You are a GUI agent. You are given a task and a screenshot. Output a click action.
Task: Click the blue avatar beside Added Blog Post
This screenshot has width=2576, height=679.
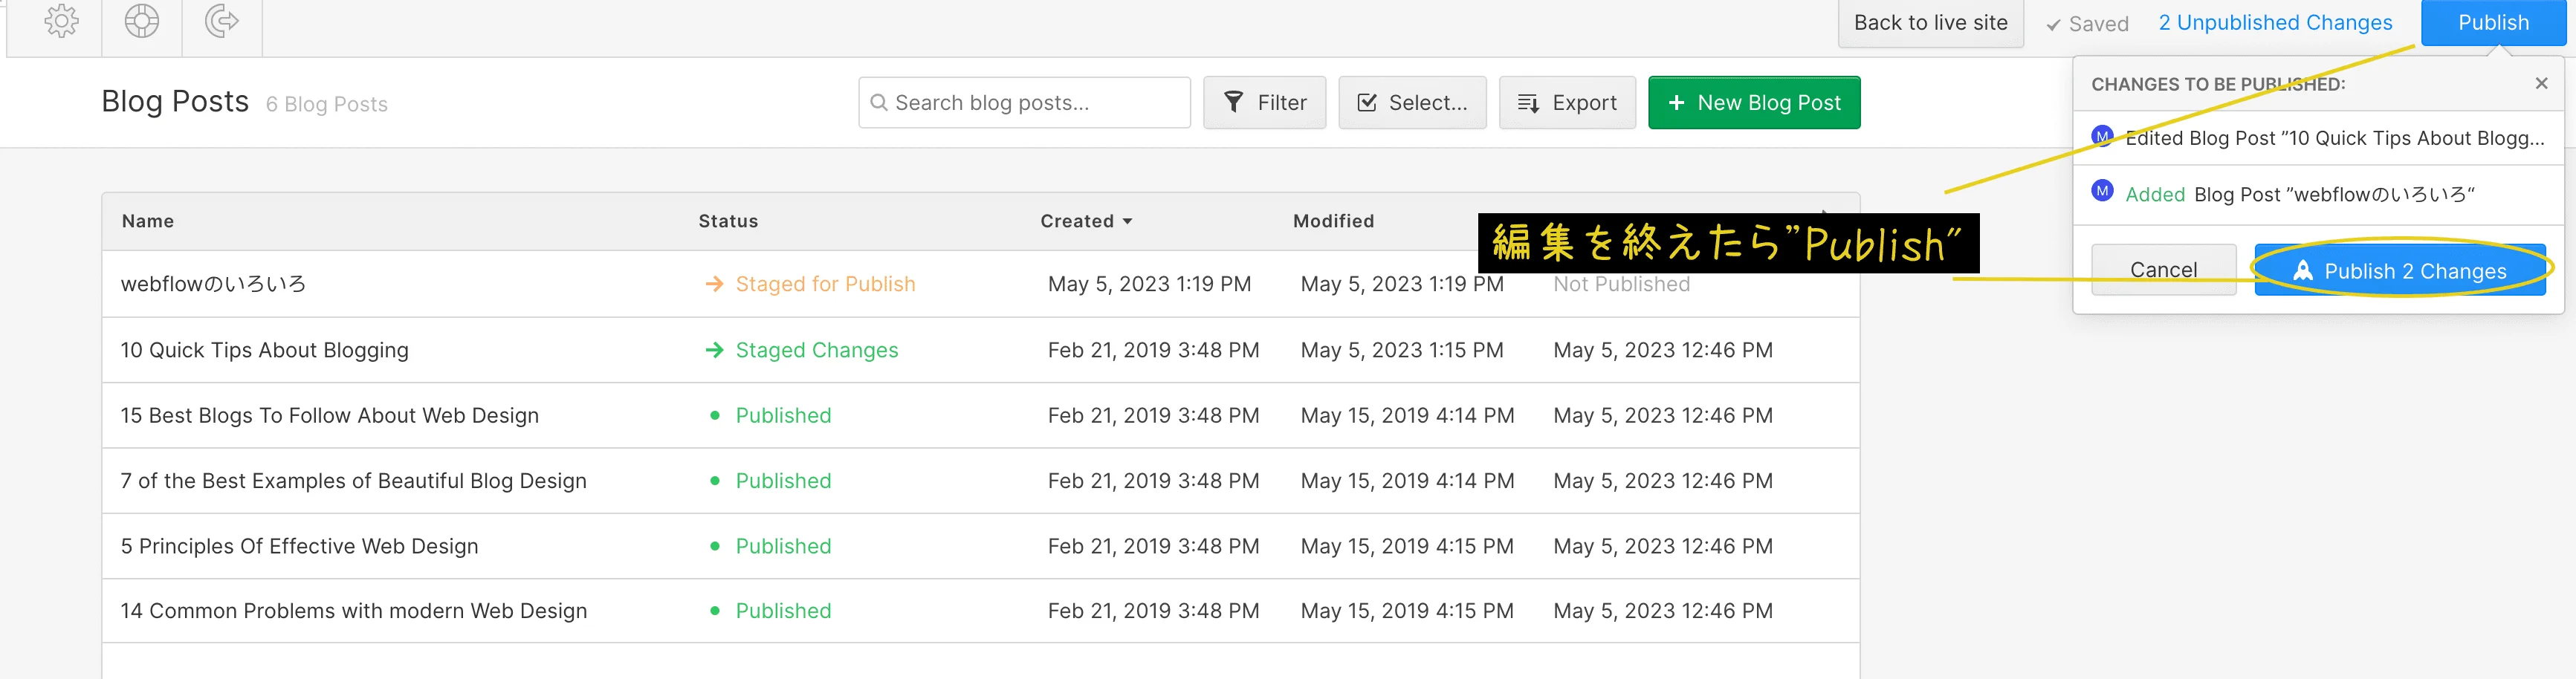pos(2102,192)
